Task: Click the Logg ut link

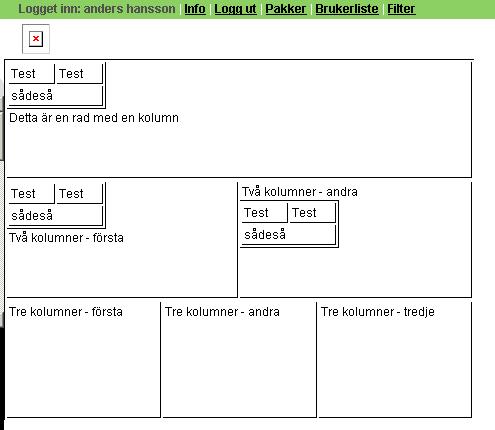Action: (x=235, y=9)
